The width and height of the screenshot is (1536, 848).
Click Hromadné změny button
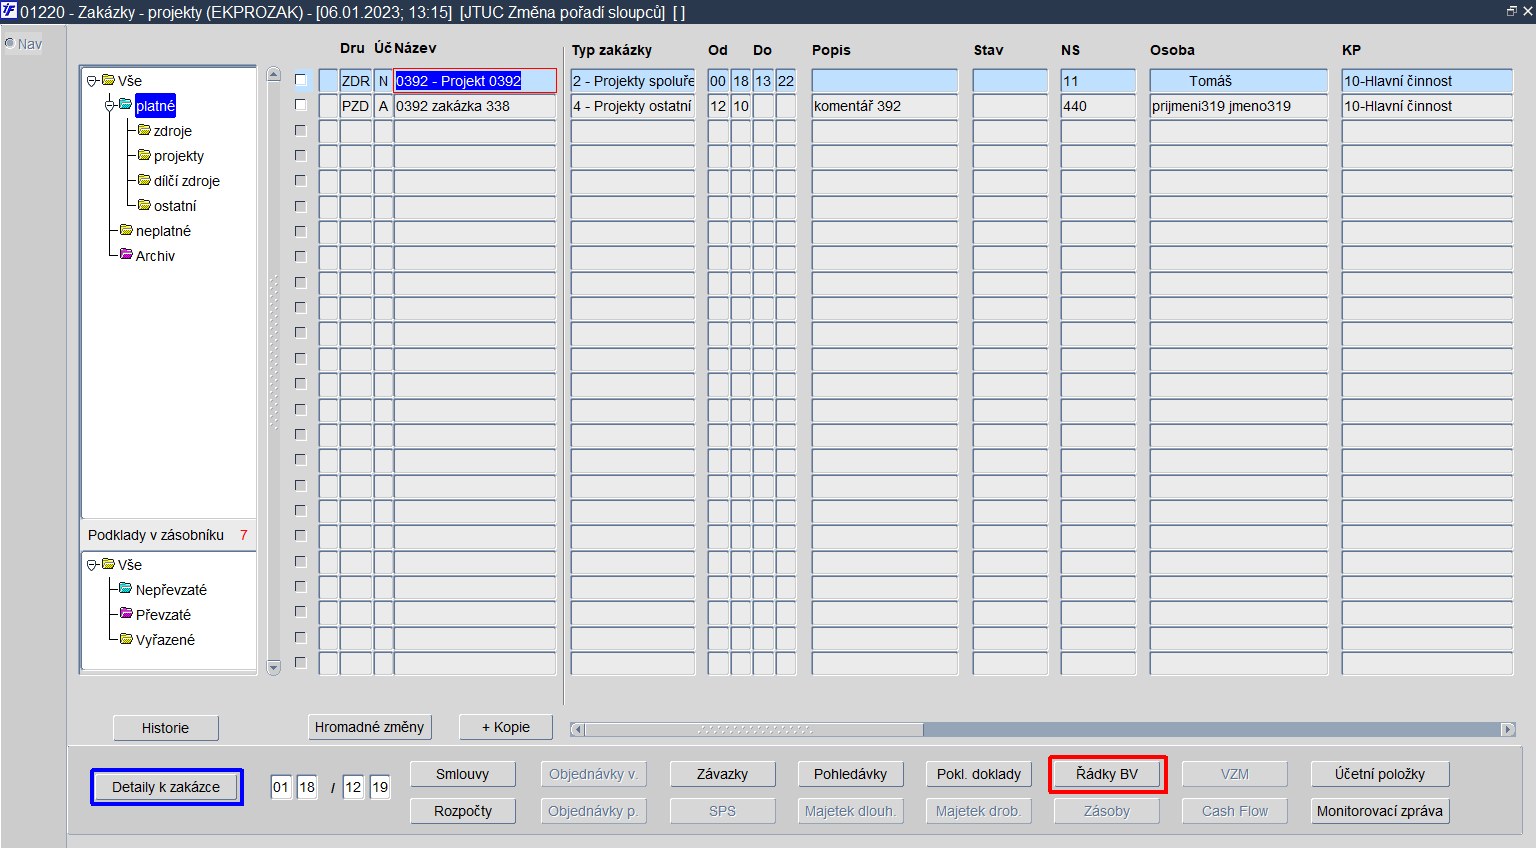[369, 727]
